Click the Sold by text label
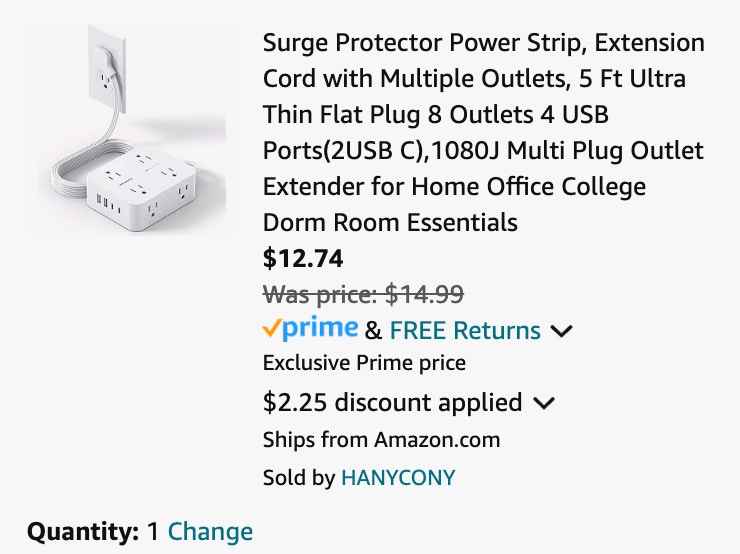Image resolution: width=740 pixels, height=554 pixels. point(299,478)
